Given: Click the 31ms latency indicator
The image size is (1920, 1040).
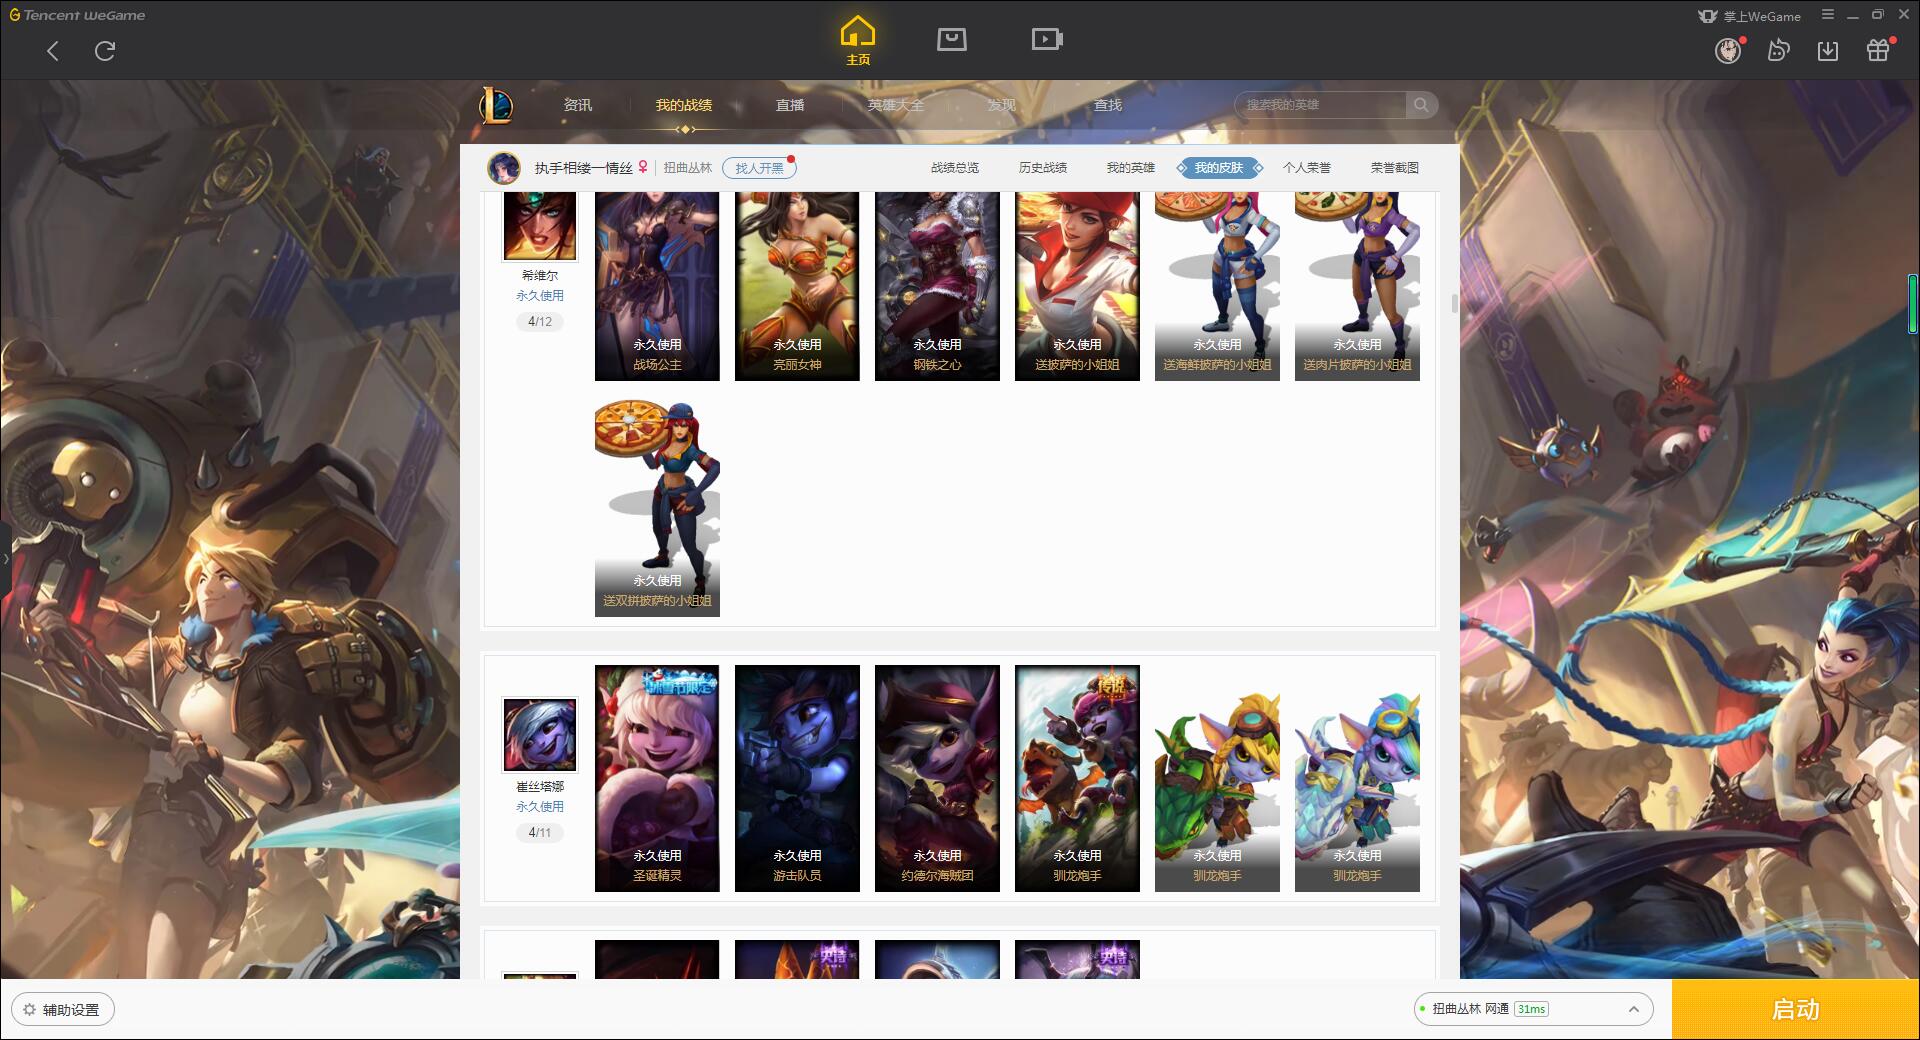Looking at the screenshot, I should coord(1531,1009).
